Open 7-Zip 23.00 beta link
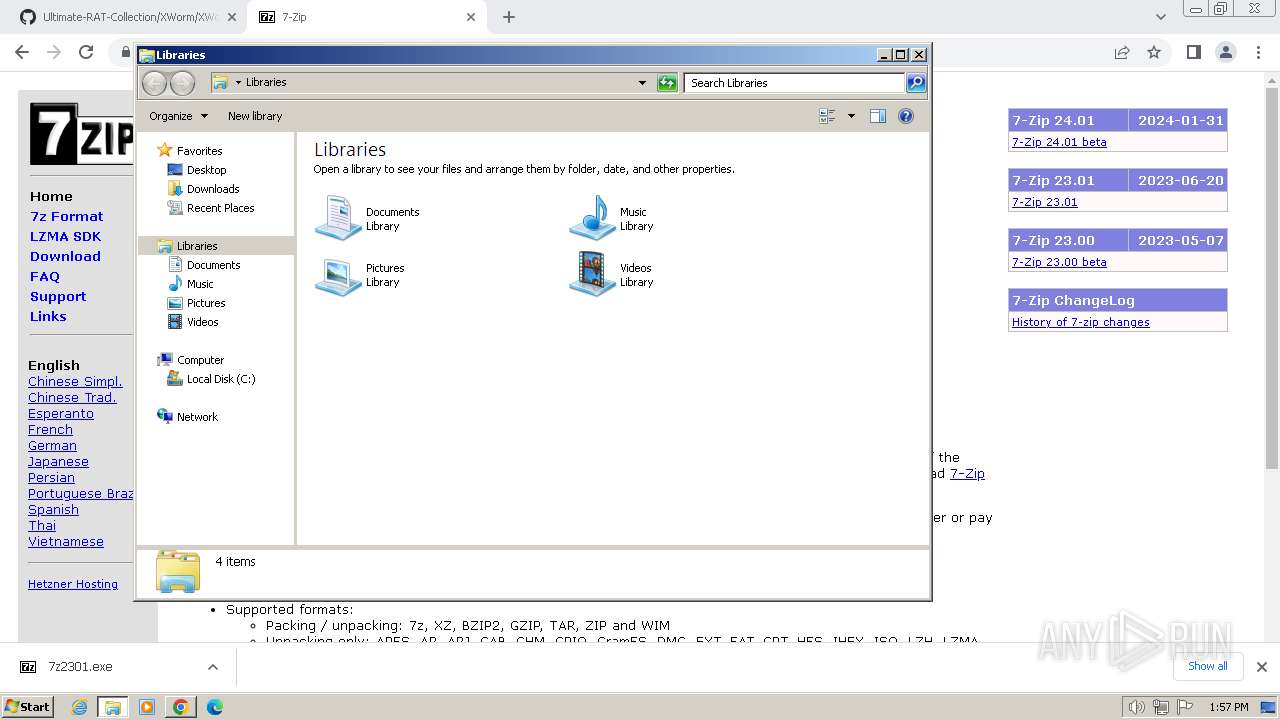1280x720 pixels. tap(1059, 262)
